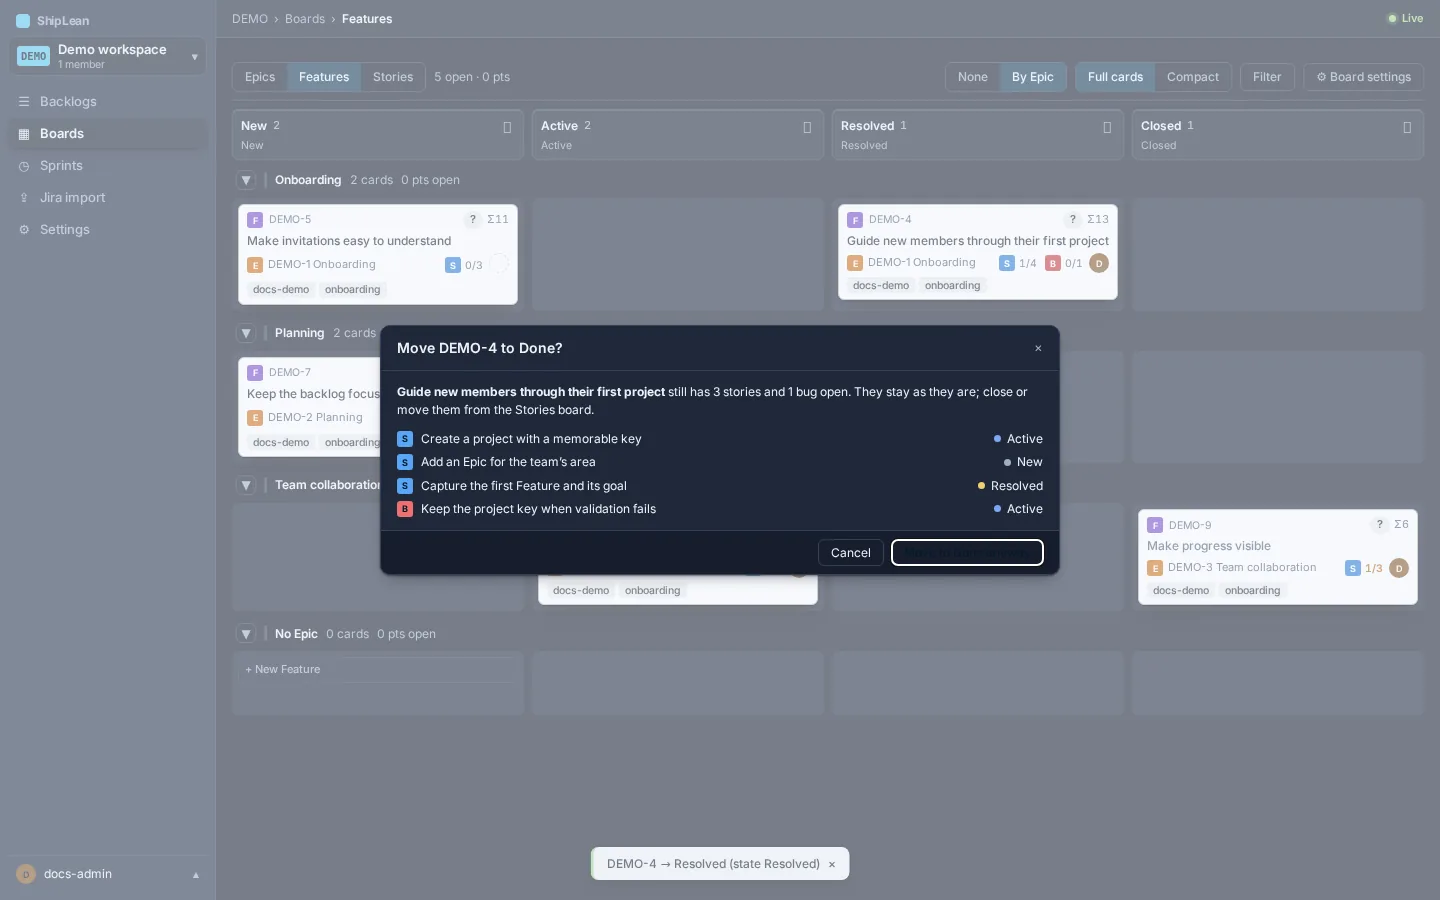Click the Jira import sidebar icon
The image size is (1440, 900).
click(x=24, y=198)
